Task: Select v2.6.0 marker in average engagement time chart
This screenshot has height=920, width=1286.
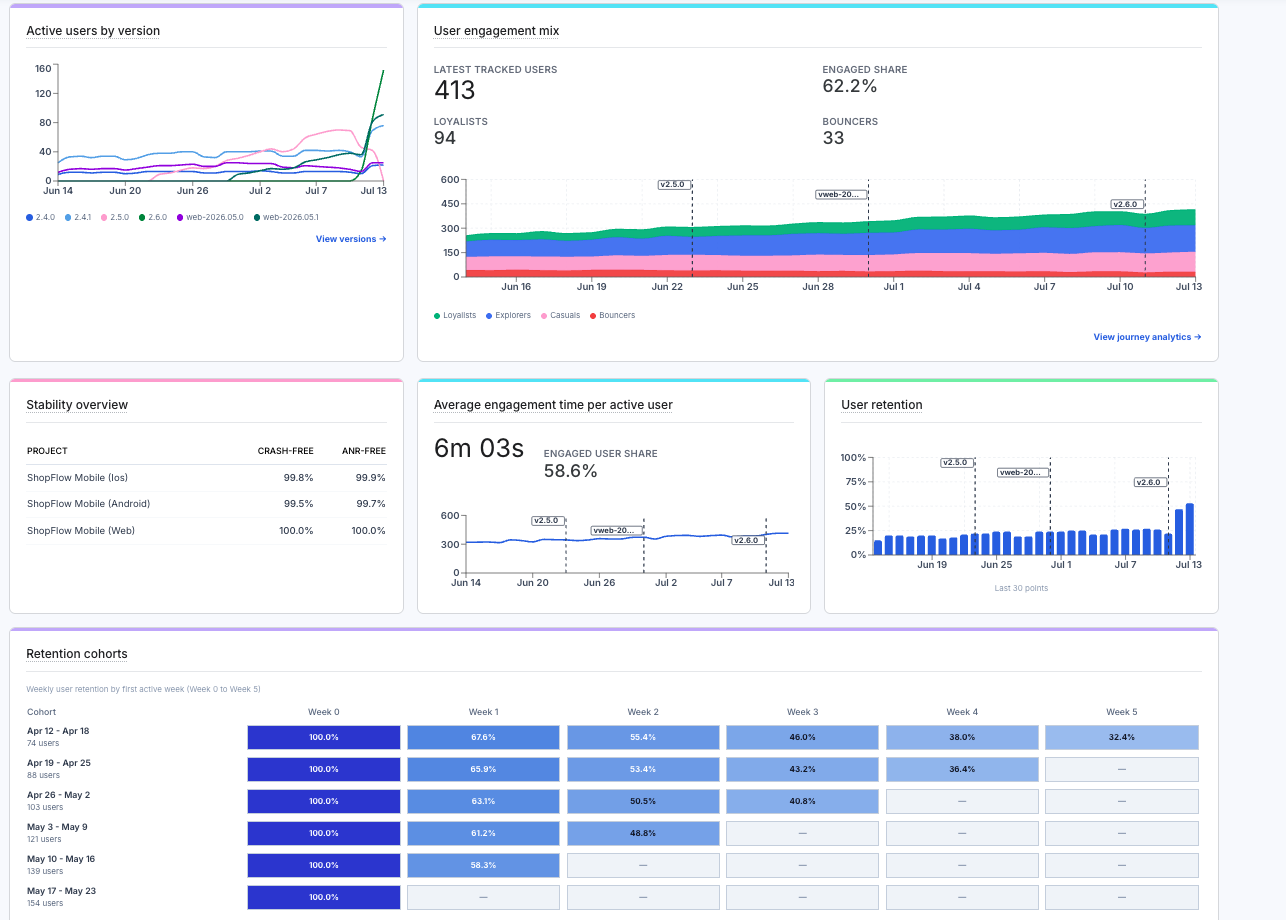Action: (746, 540)
